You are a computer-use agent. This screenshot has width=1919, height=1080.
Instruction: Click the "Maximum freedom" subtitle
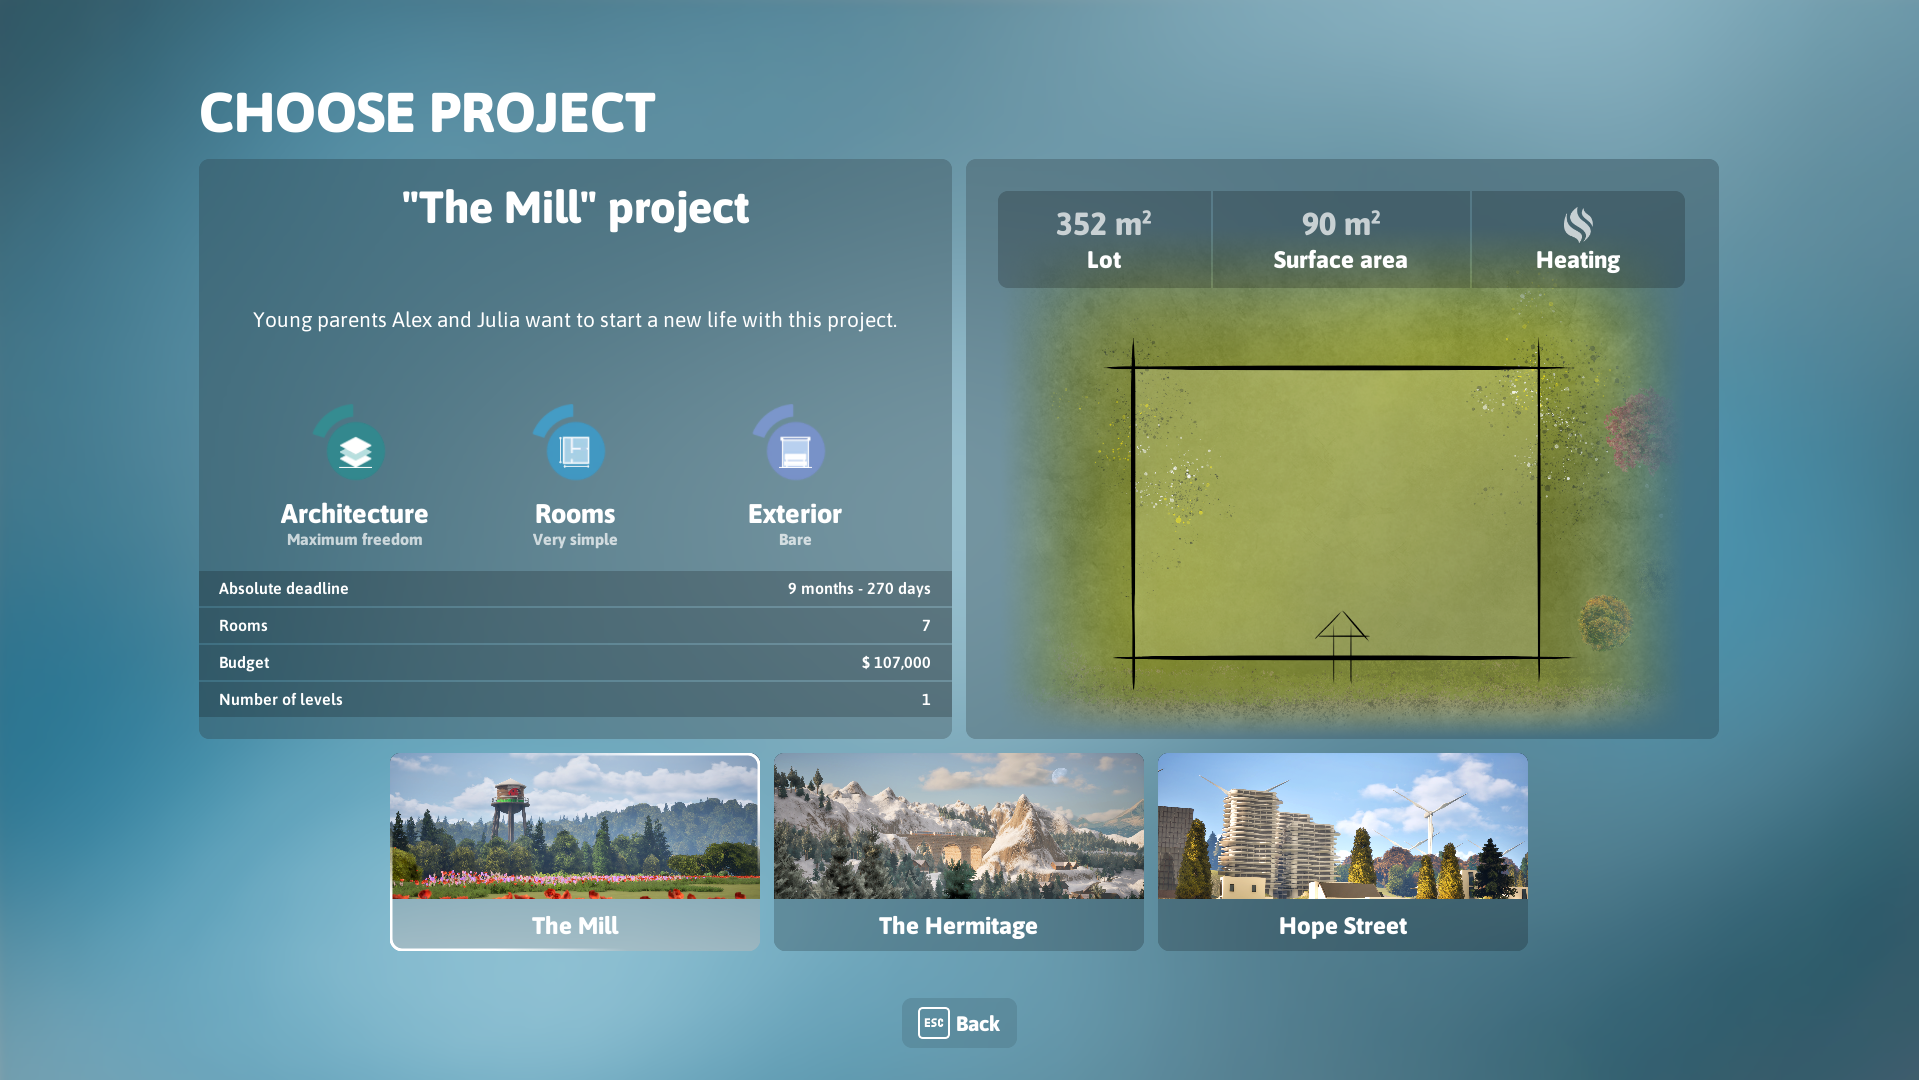point(355,540)
